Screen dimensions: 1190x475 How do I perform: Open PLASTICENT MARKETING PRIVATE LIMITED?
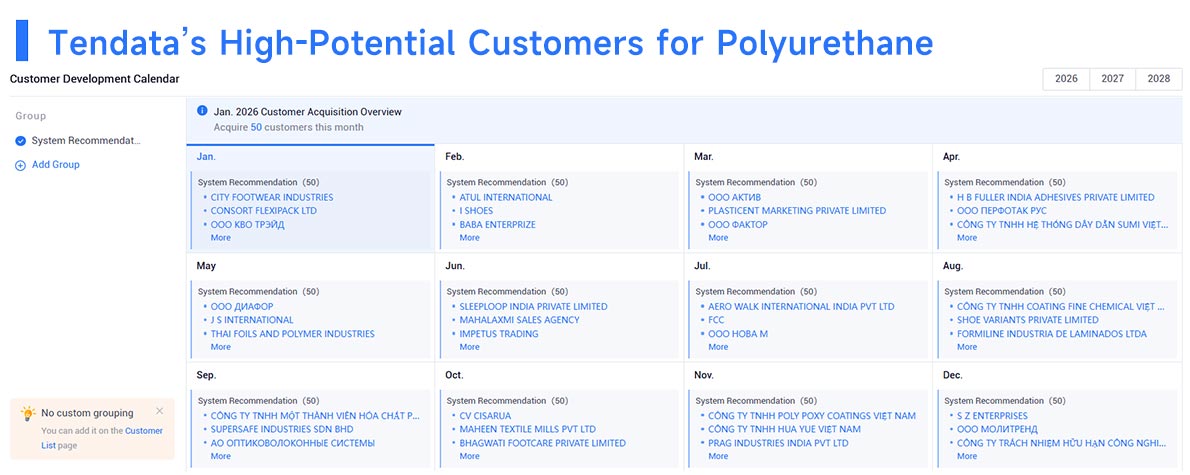point(797,211)
